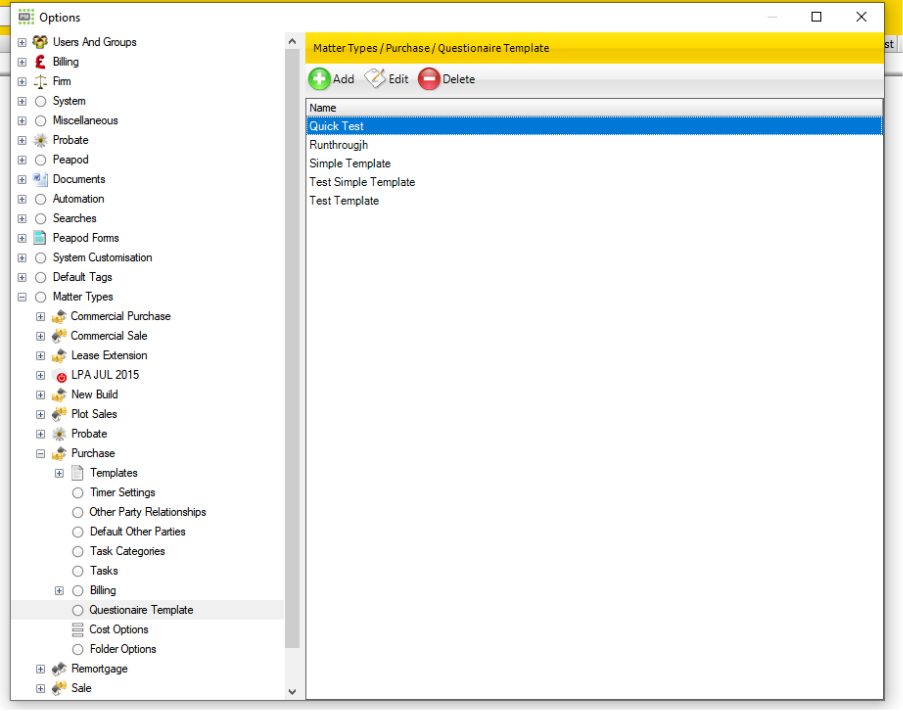Click the tree vertical scrollbar thumb

tap(292, 348)
